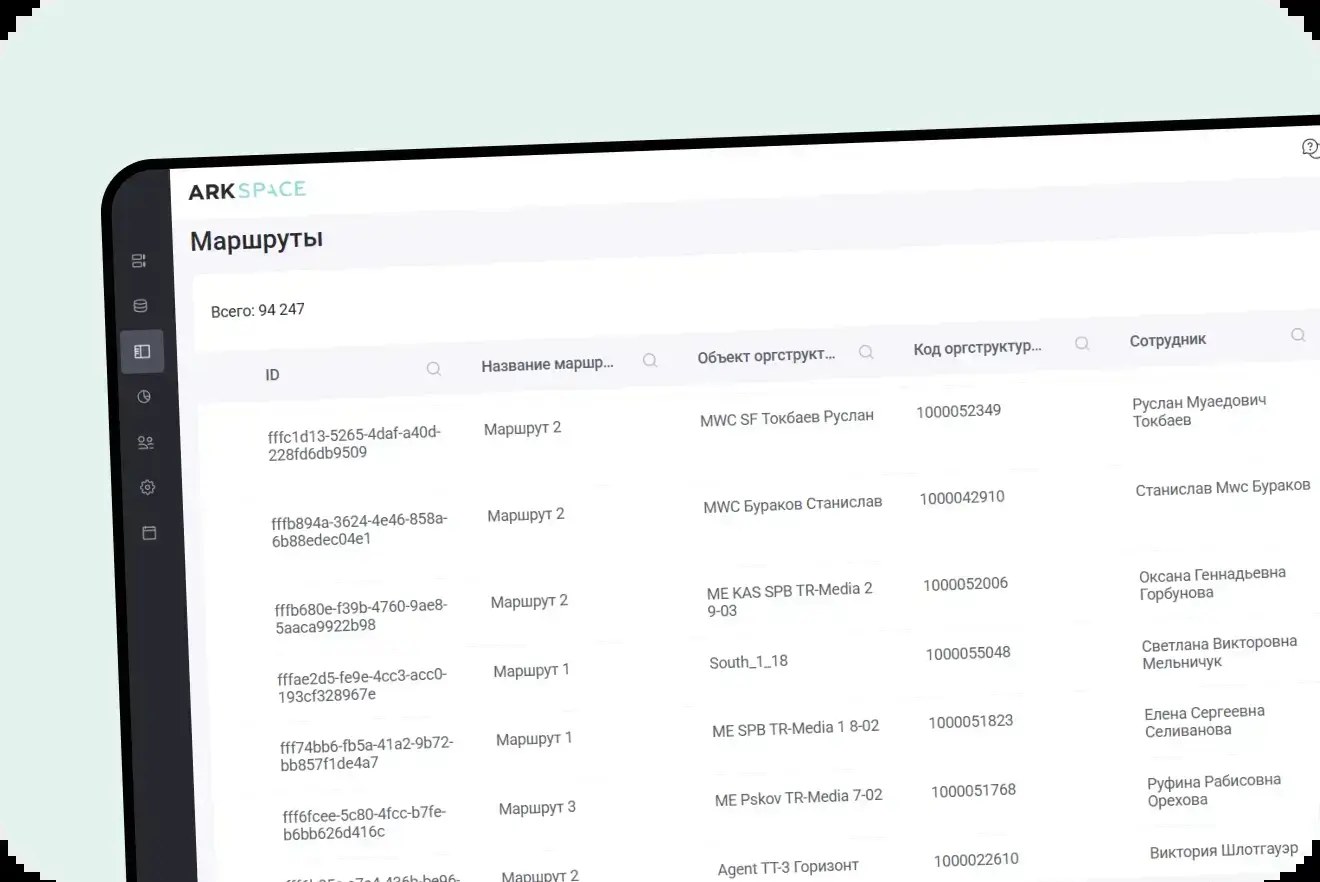Select ID fff6fcee-5c80-4fcc-b7fe-b6bb626d416c
Viewport: 1320px width, 882px height.
coord(364,822)
